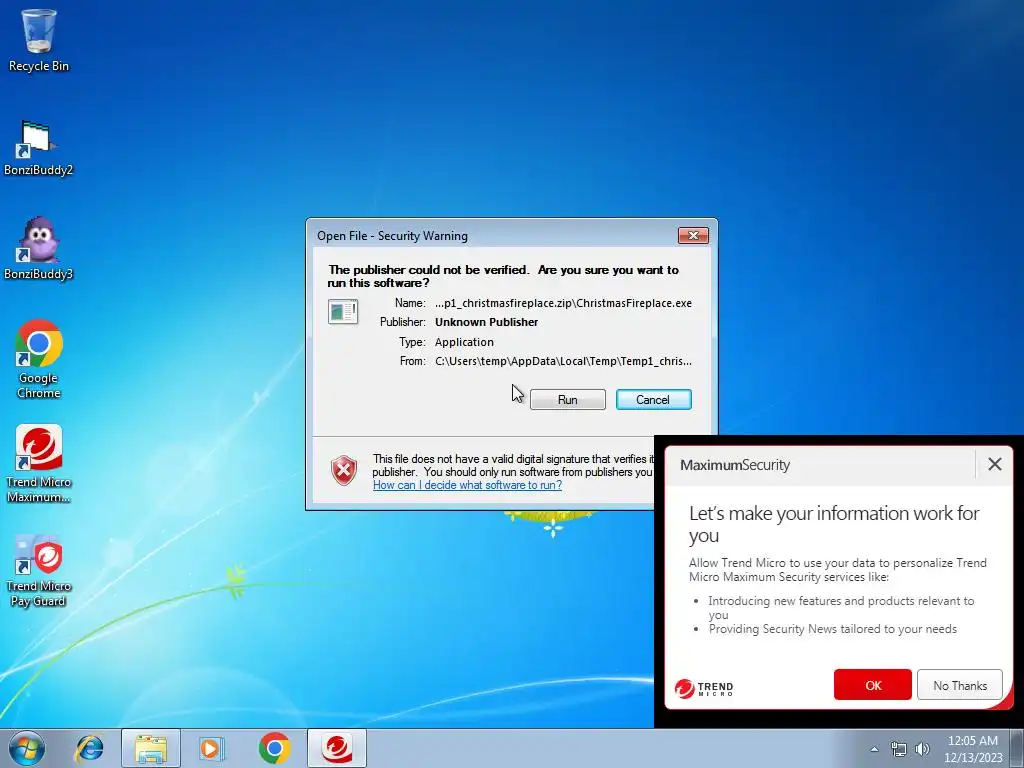1024x768 pixels.
Task: Click the volume speaker tray icon
Action: (x=922, y=749)
